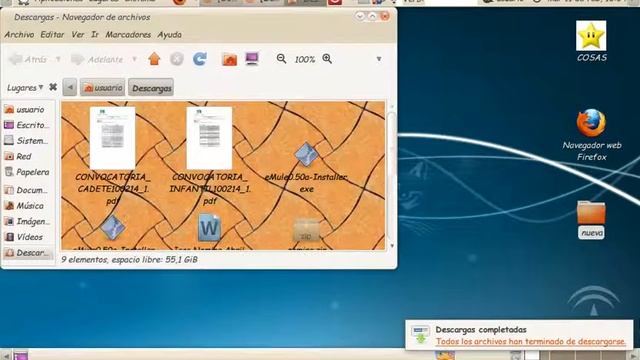Click the bottom panel workspace icon

click(21, 356)
